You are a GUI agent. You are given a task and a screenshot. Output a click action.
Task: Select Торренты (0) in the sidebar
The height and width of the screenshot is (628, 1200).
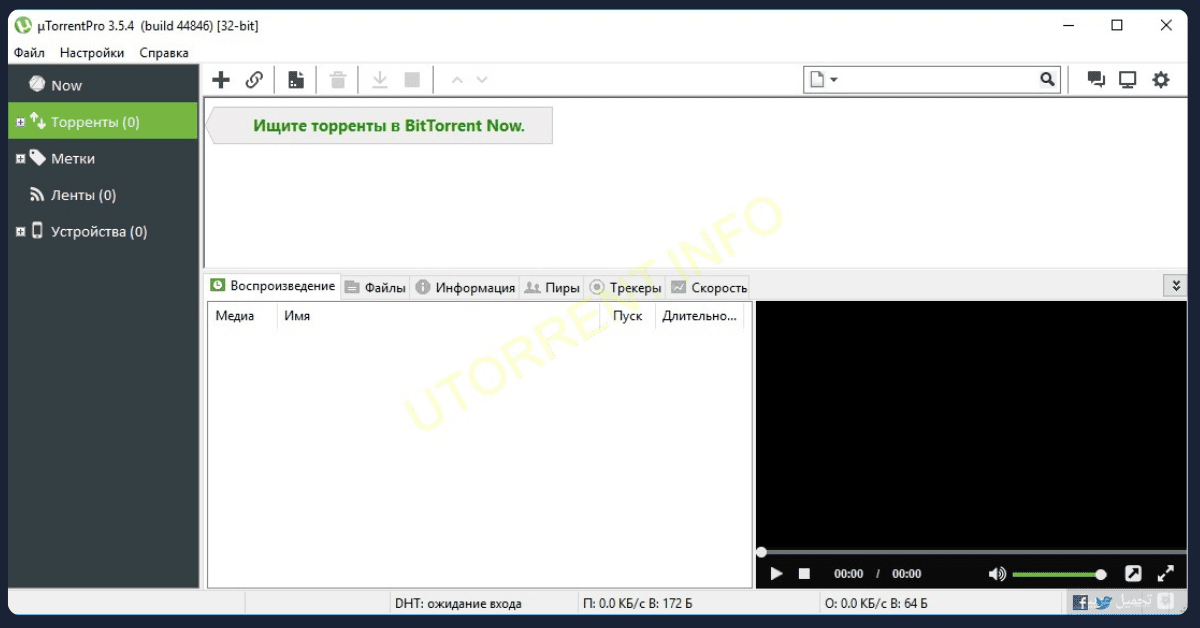pyautogui.click(x=103, y=122)
